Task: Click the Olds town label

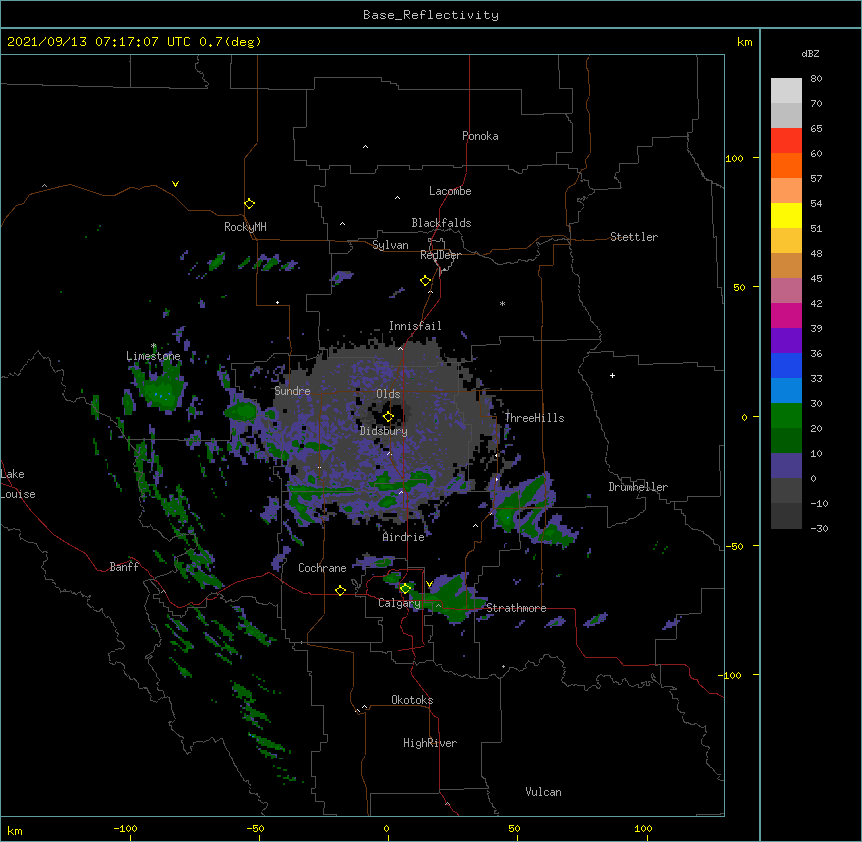Action: click(x=388, y=394)
